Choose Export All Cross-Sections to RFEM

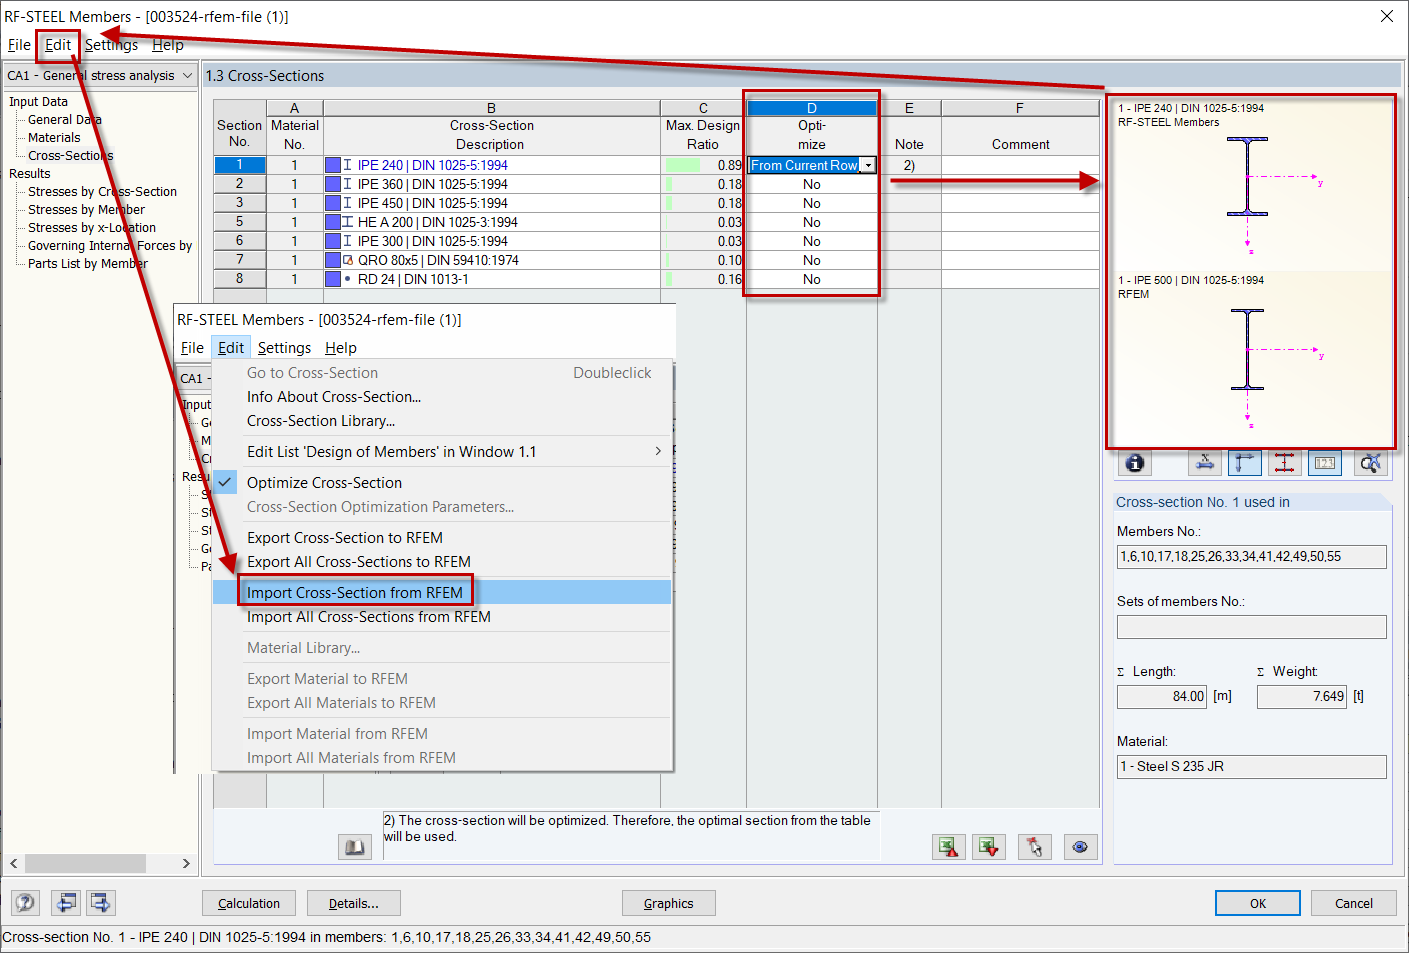coord(442,562)
